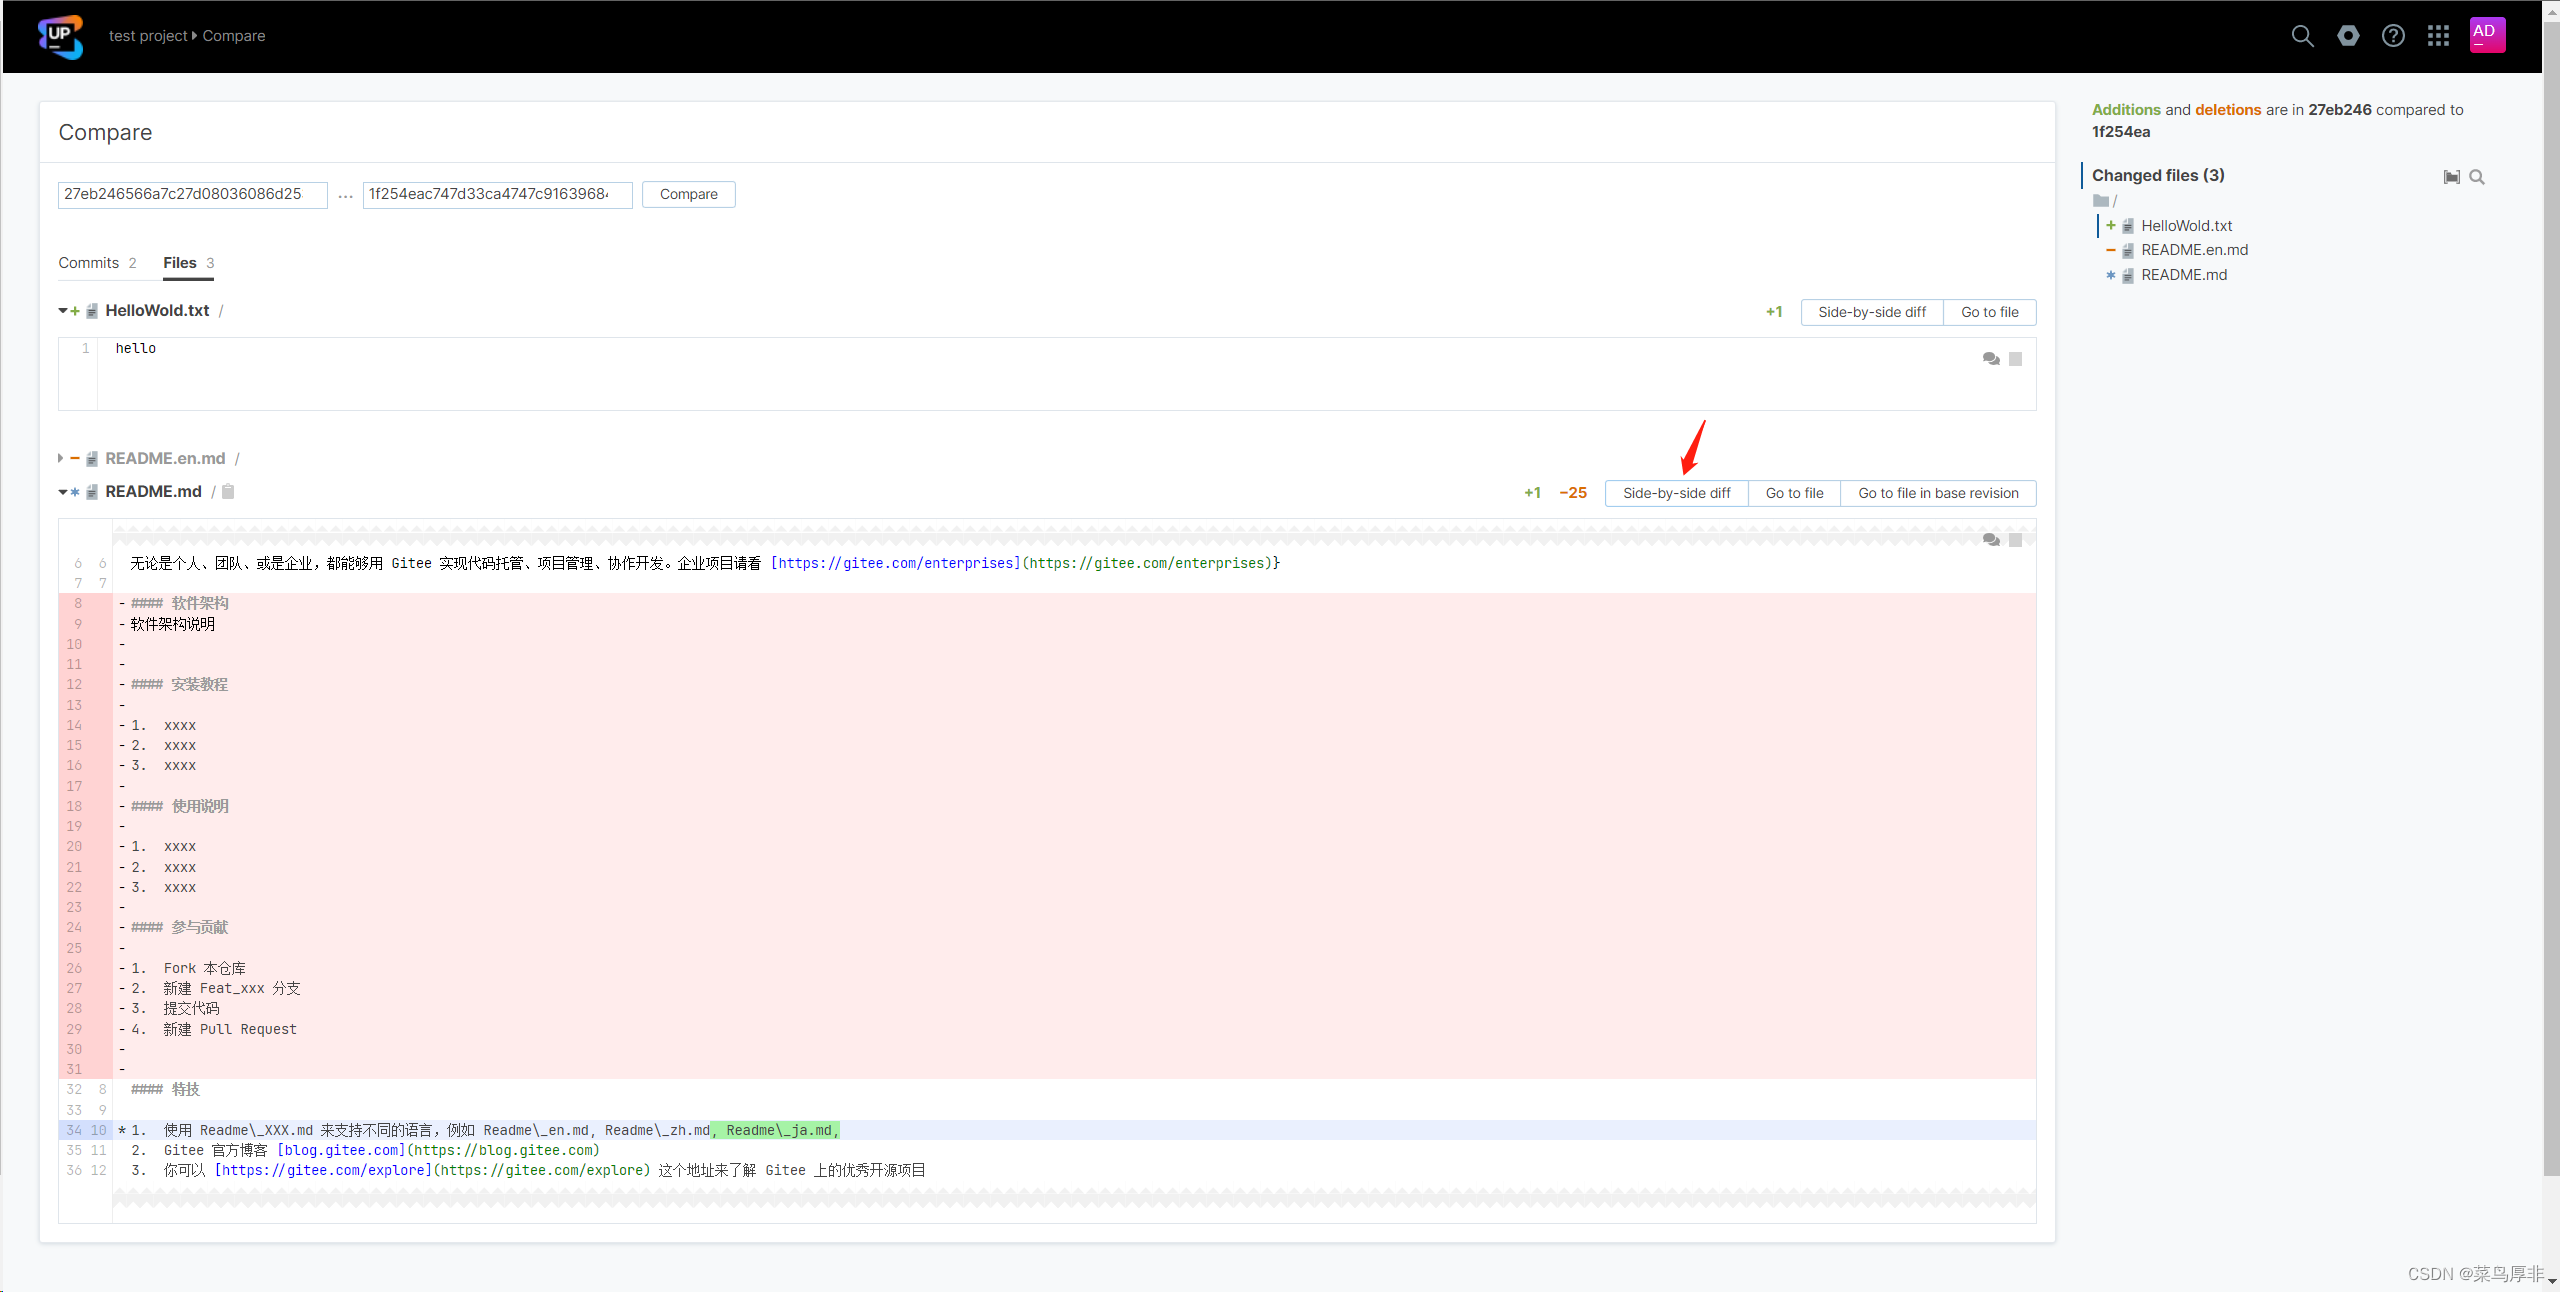Image resolution: width=2560 pixels, height=1292 pixels.
Task: Search changed files magnifier icon
Action: coord(2477,177)
